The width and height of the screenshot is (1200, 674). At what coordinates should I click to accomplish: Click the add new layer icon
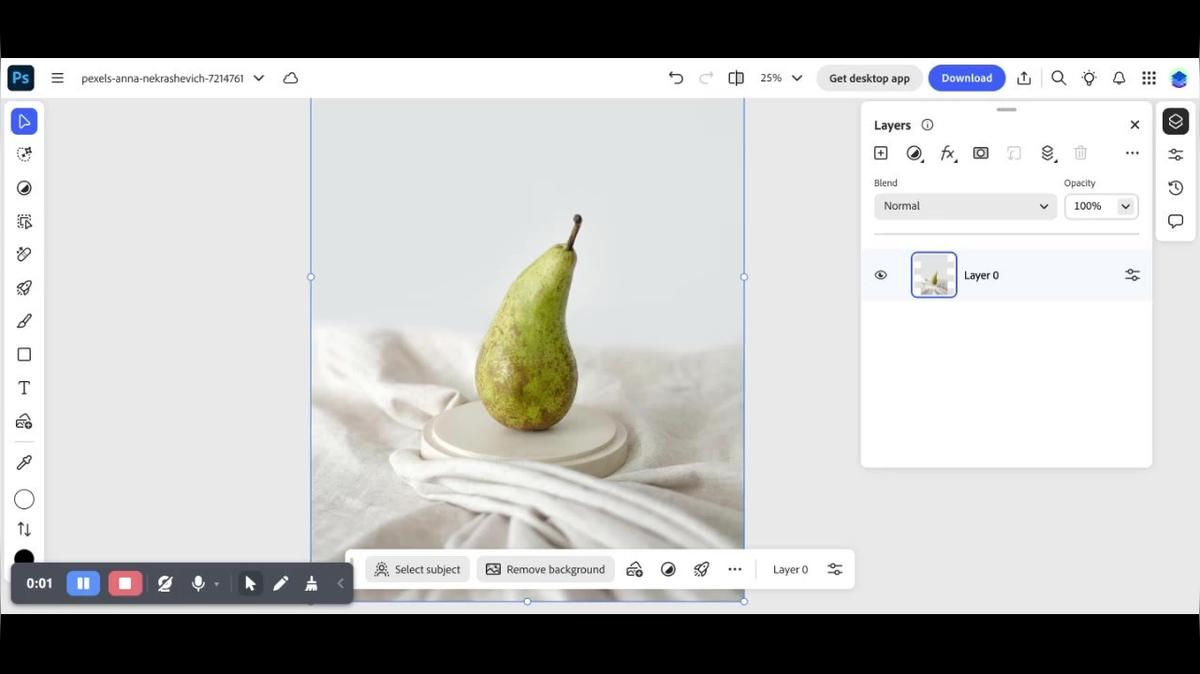click(x=880, y=153)
